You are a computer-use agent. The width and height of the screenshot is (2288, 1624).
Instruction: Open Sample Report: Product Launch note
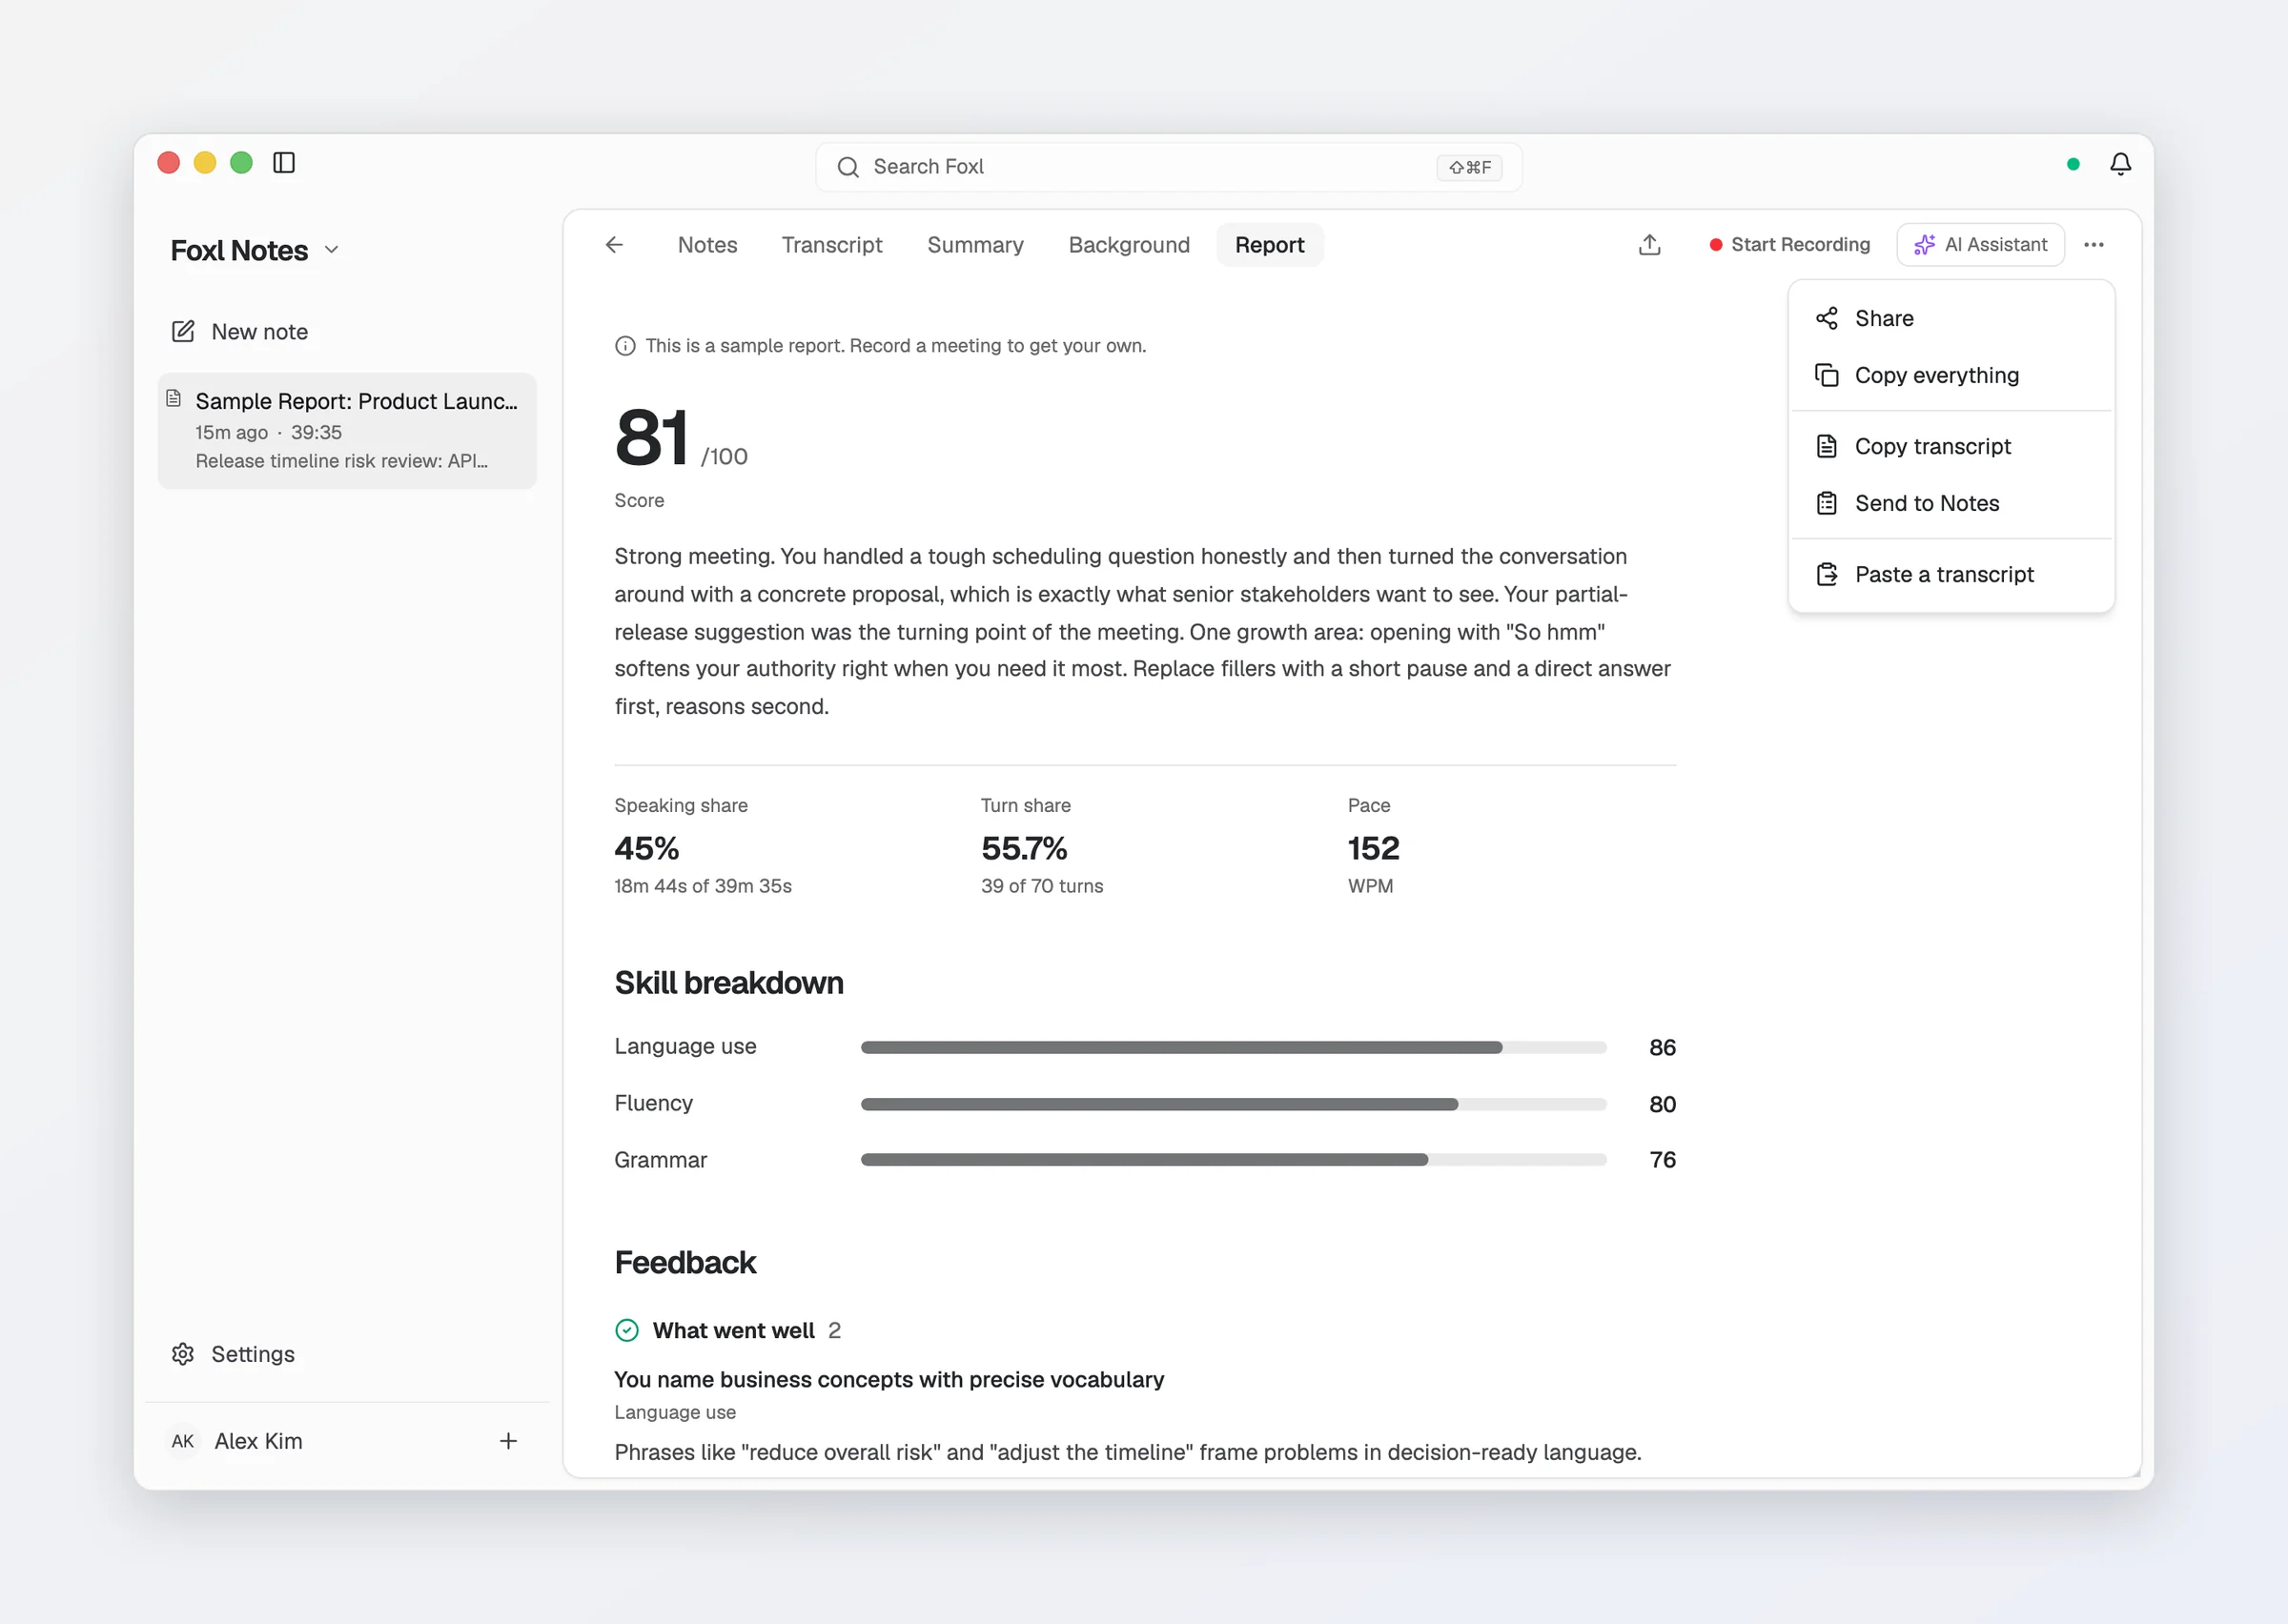coord(347,431)
